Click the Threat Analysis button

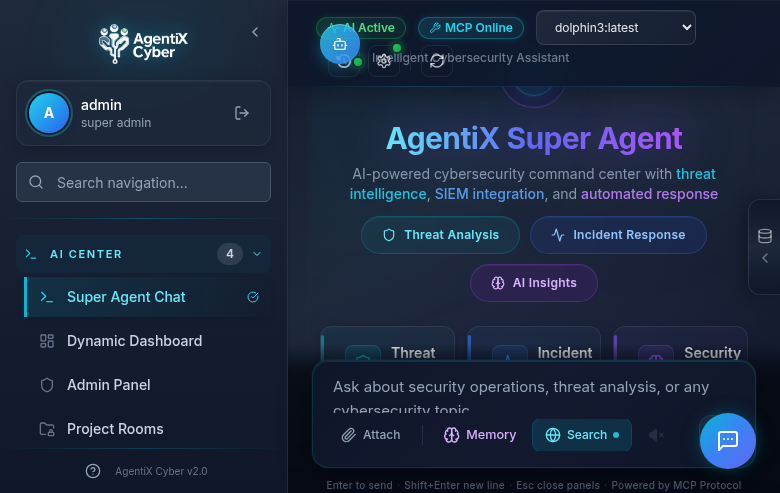pos(440,235)
